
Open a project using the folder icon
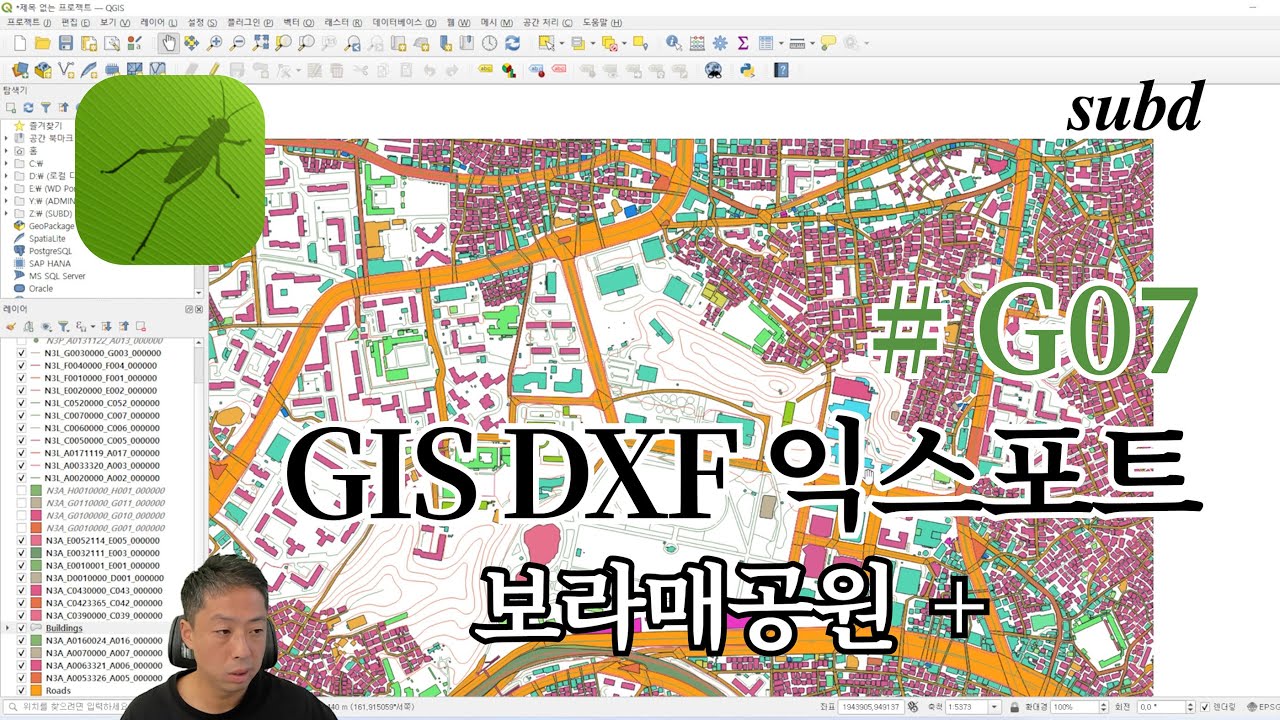click(42, 43)
